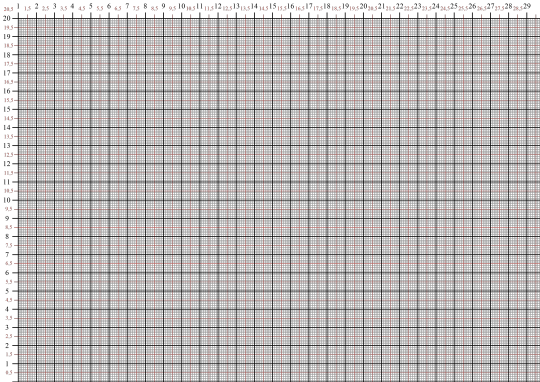540x382 pixels.
Task: Select 15 on the top horizontal axis
Action: (x=272, y=6)
